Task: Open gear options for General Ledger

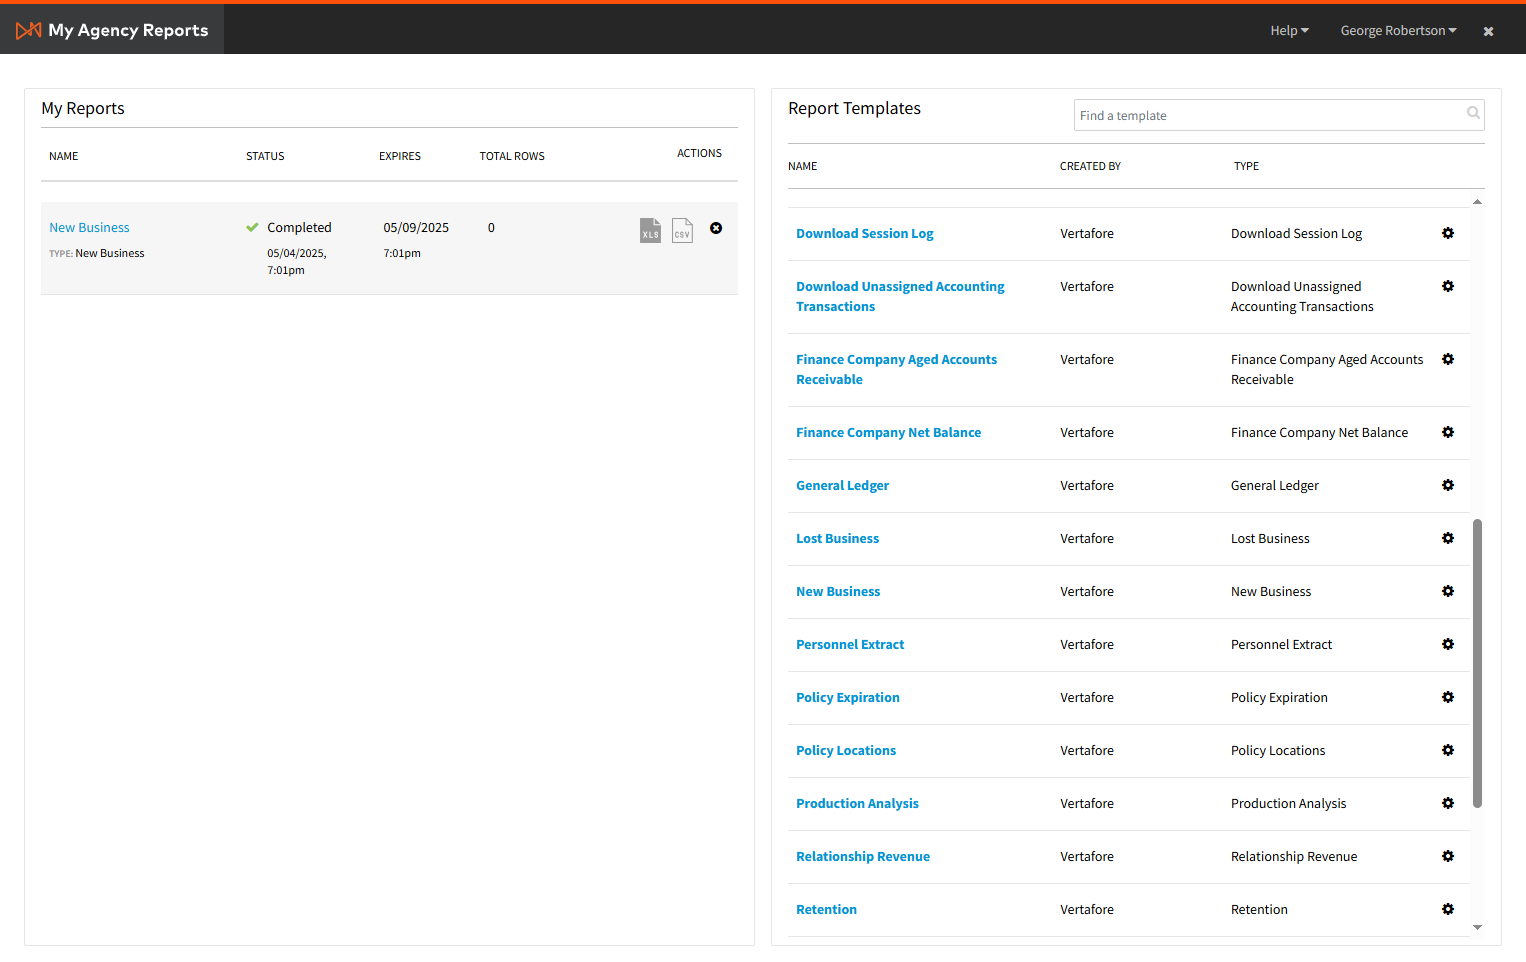Action: [x=1448, y=485]
